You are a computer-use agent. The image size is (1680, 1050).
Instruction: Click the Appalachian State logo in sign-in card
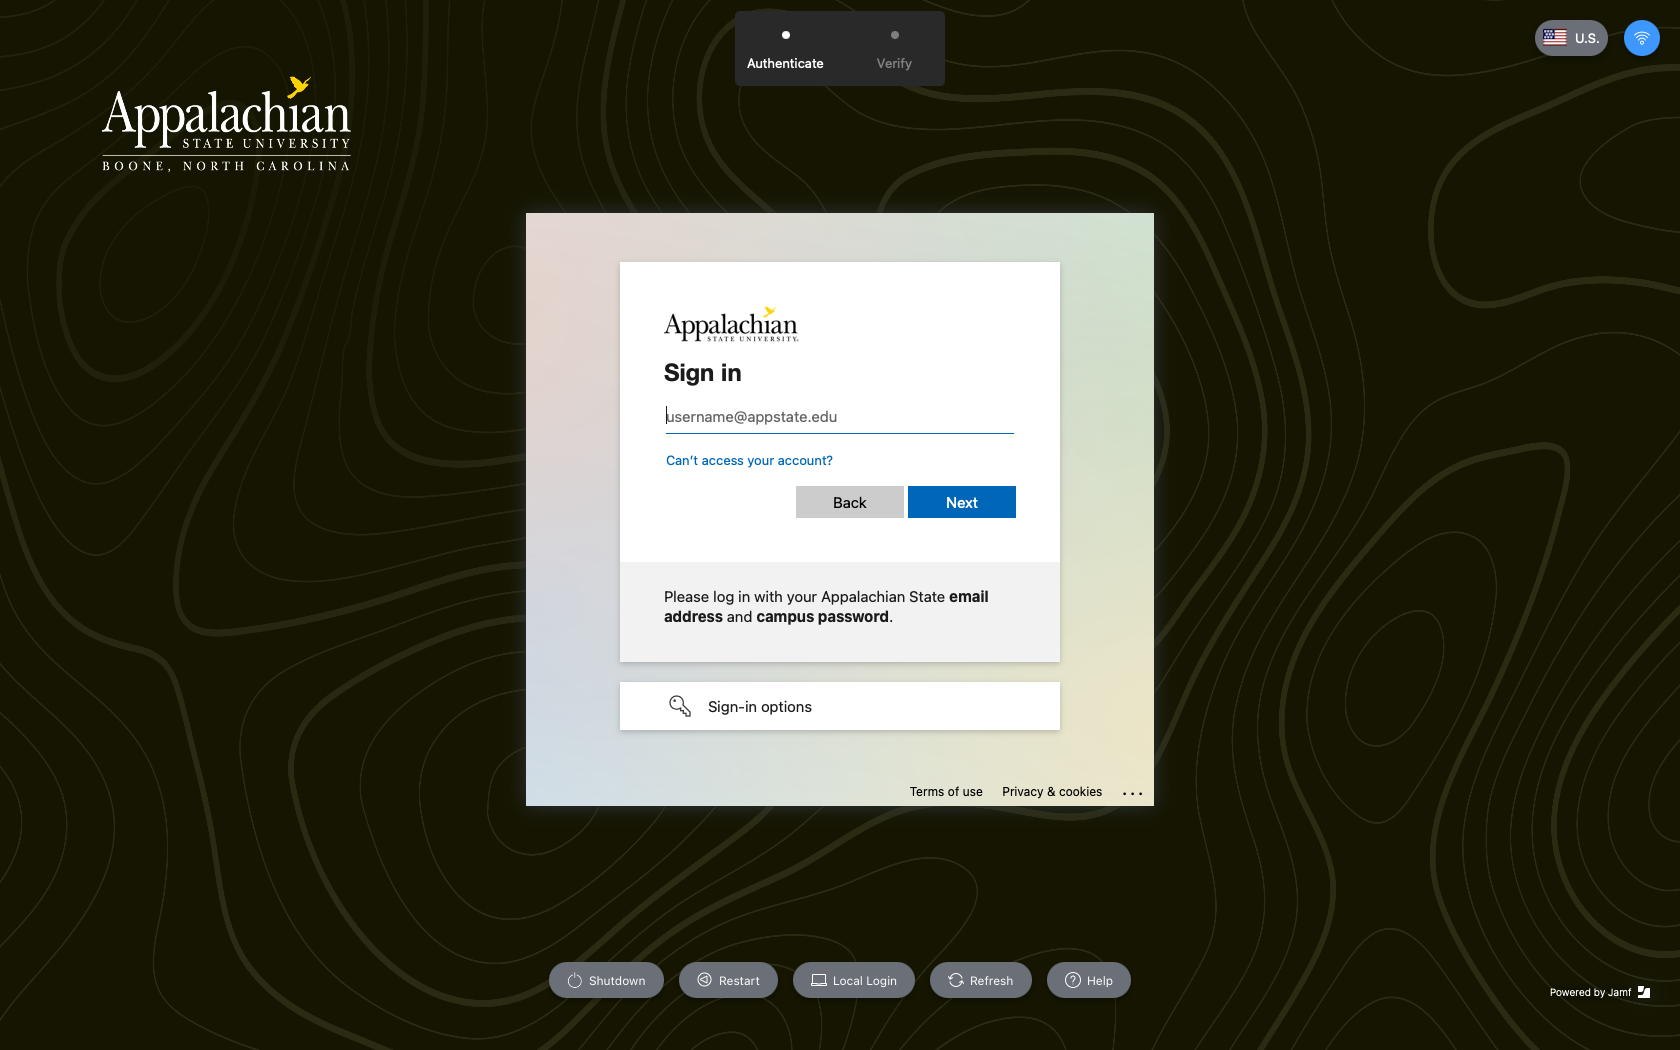point(731,325)
